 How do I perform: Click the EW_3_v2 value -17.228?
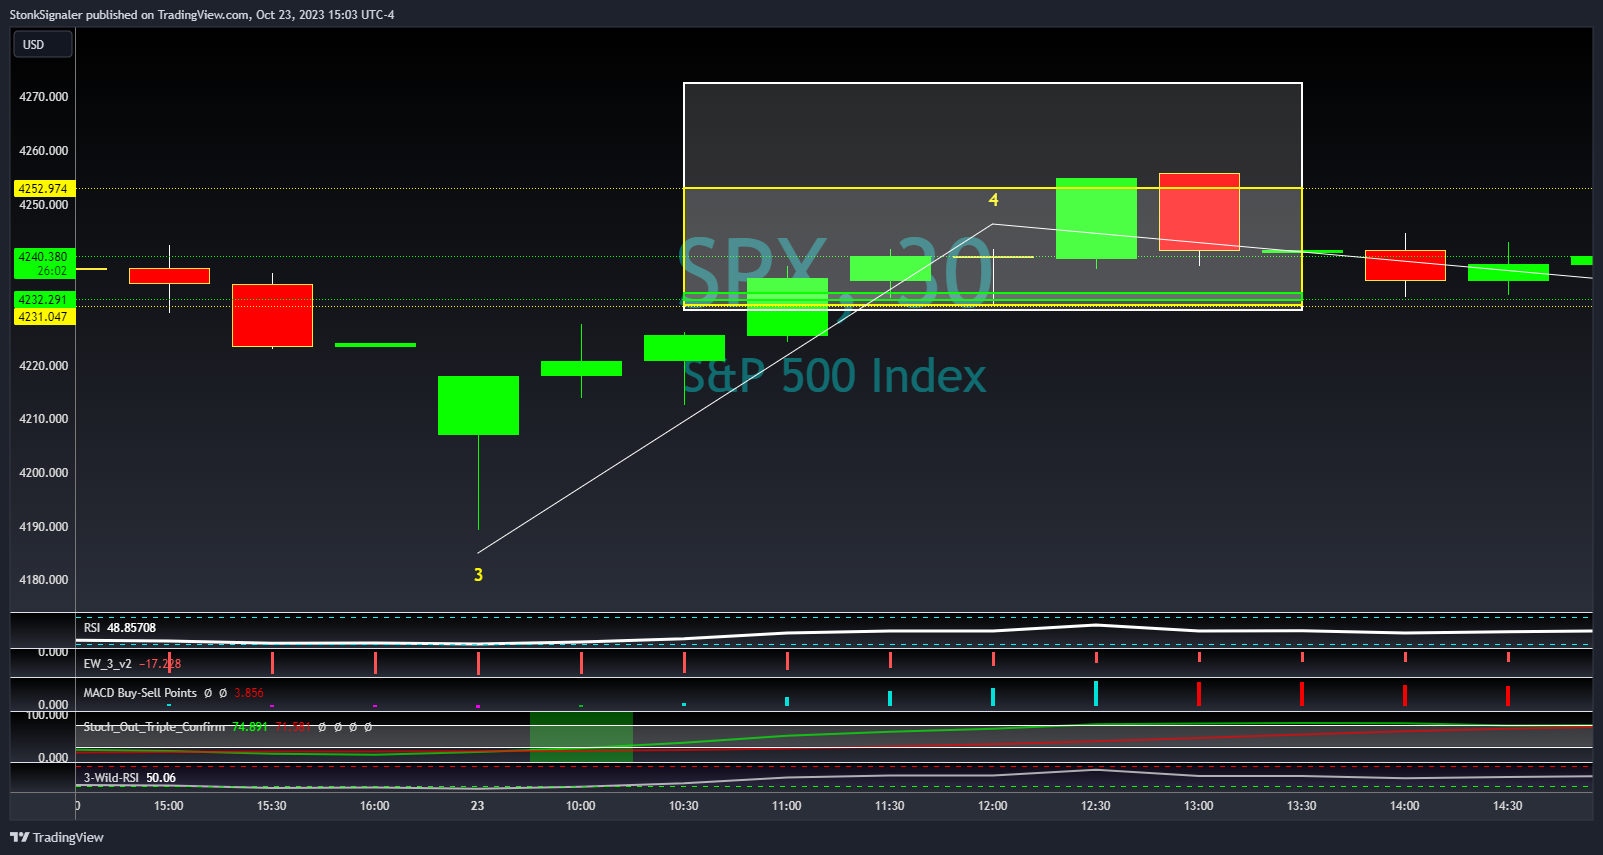[x=160, y=664]
